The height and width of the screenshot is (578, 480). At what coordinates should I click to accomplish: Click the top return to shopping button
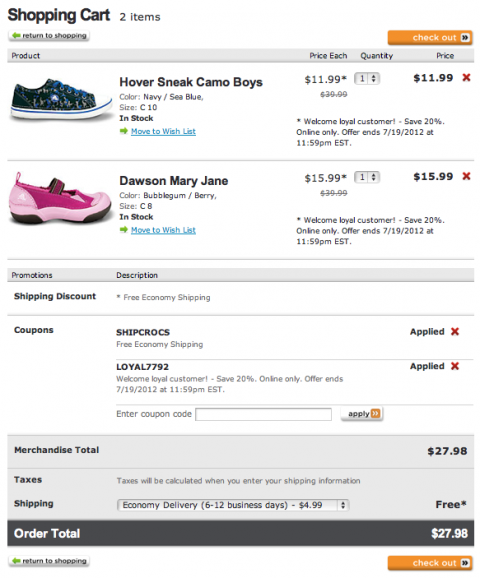click(49, 36)
